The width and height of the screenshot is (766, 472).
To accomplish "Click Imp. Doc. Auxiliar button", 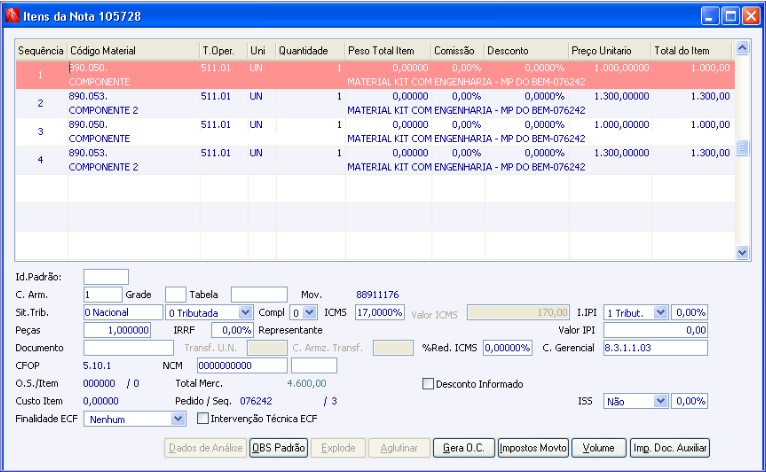I will click(x=670, y=448).
